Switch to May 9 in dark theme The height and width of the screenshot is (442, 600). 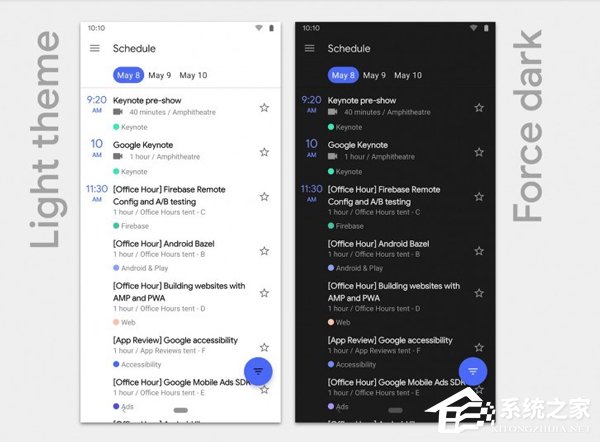(374, 75)
